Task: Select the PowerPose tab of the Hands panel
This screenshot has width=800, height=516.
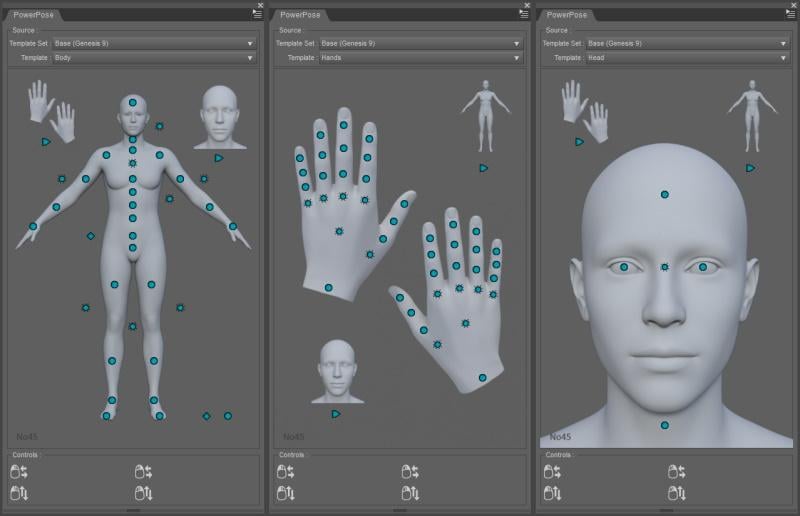Action: click(300, 15)
